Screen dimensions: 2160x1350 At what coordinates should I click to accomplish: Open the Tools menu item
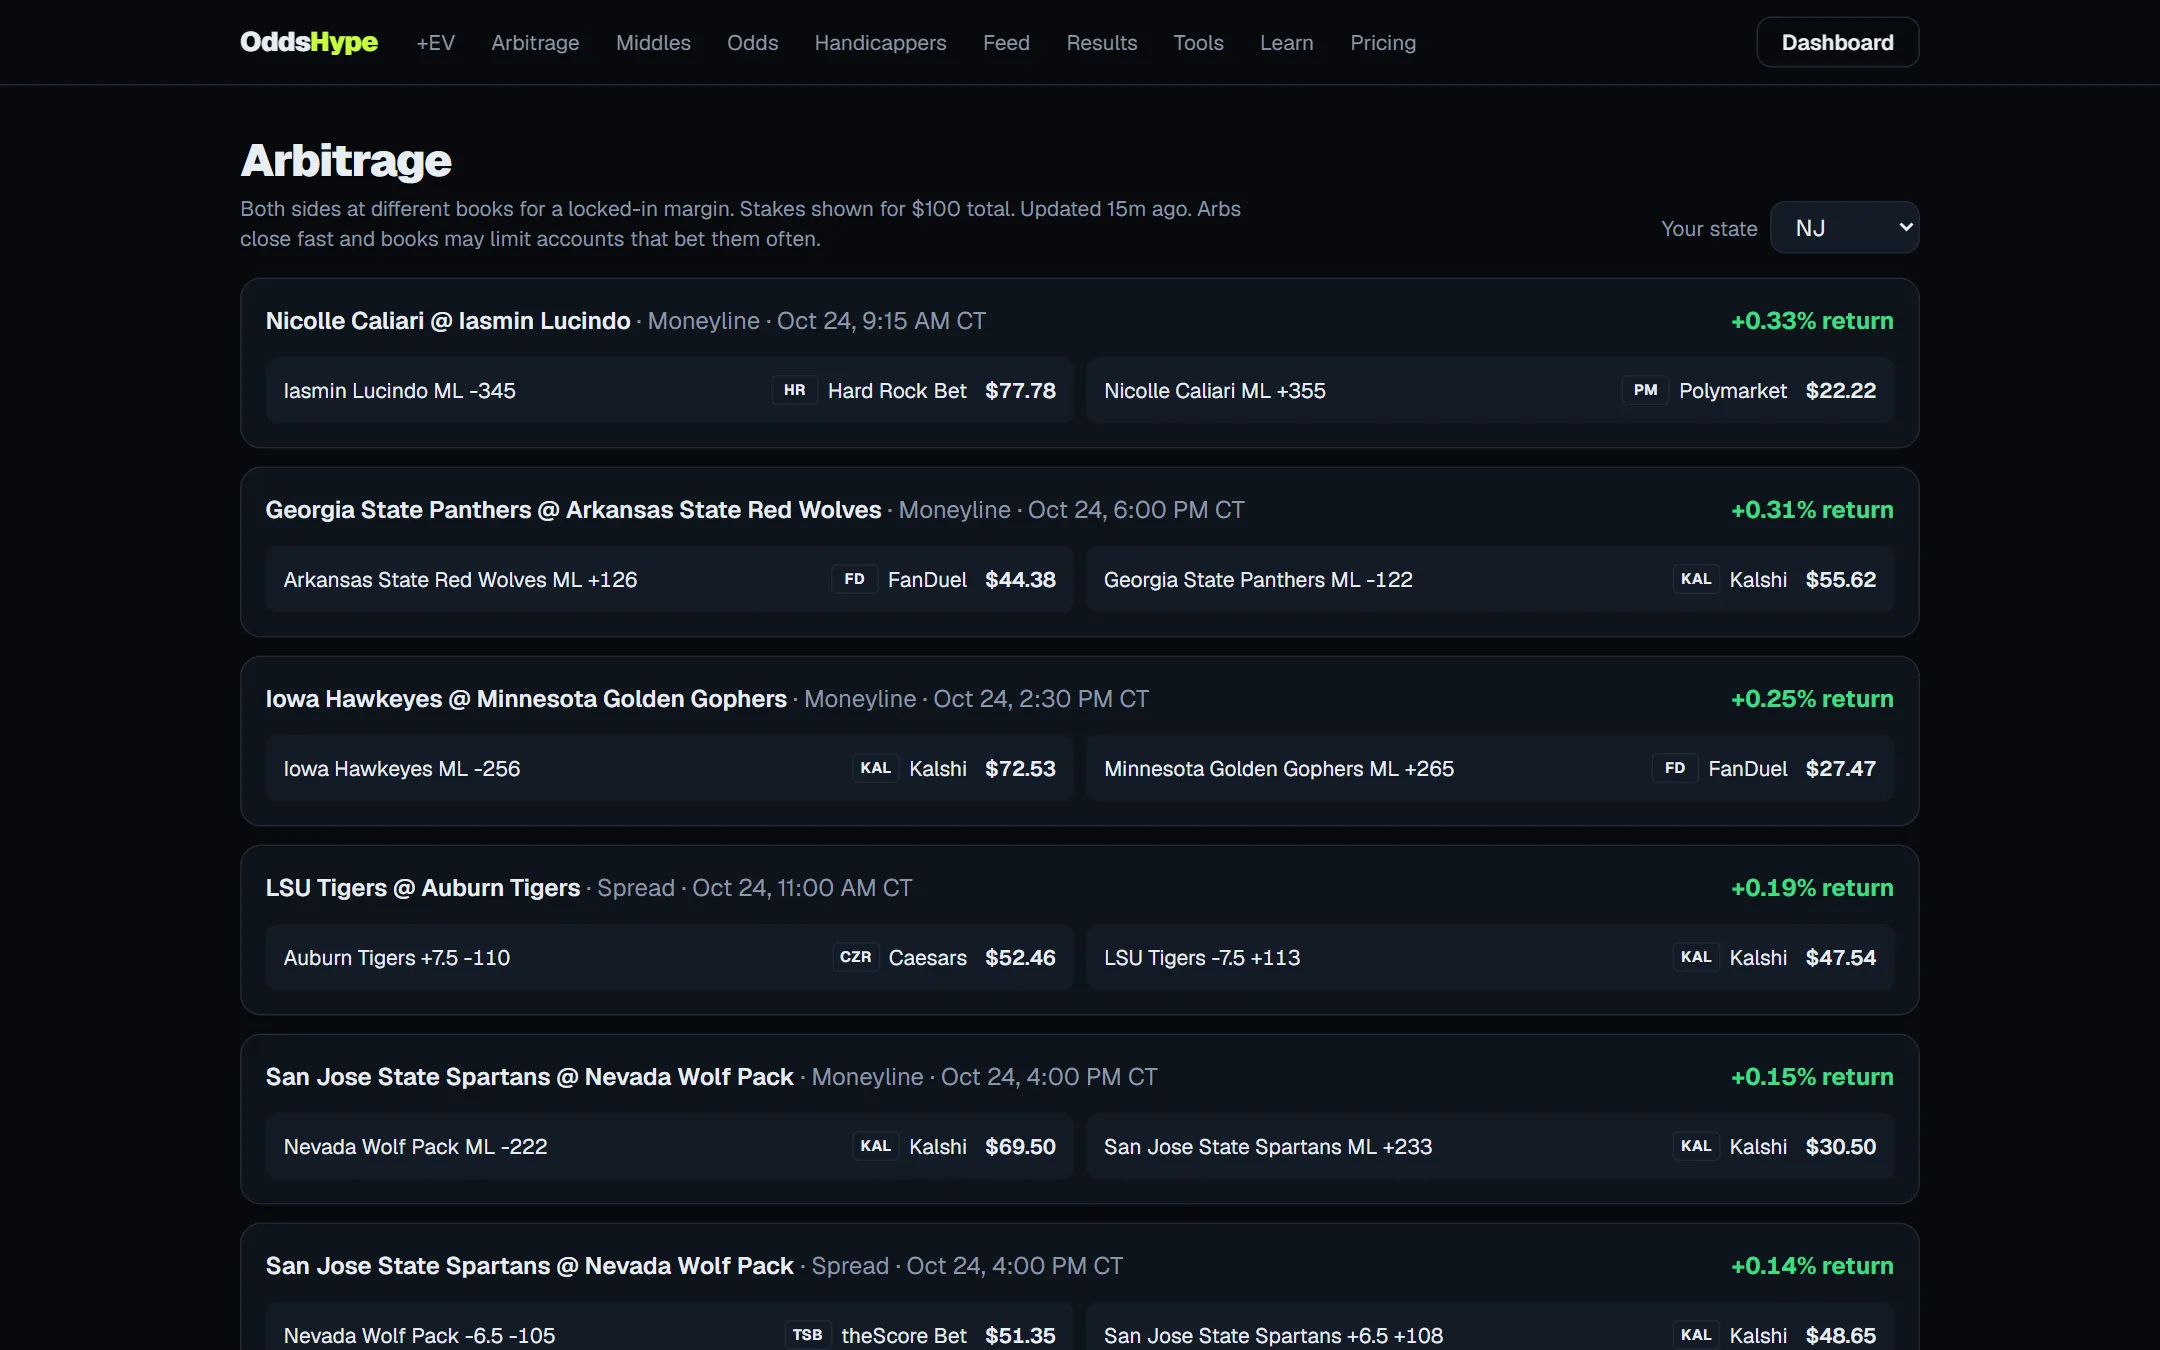click(x=1198, y=42)
